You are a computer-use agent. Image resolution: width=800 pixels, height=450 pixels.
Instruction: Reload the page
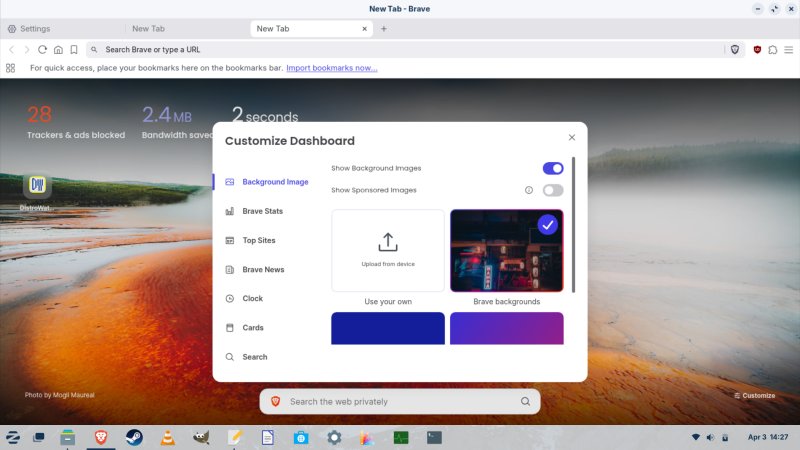(x=42, y=49)
